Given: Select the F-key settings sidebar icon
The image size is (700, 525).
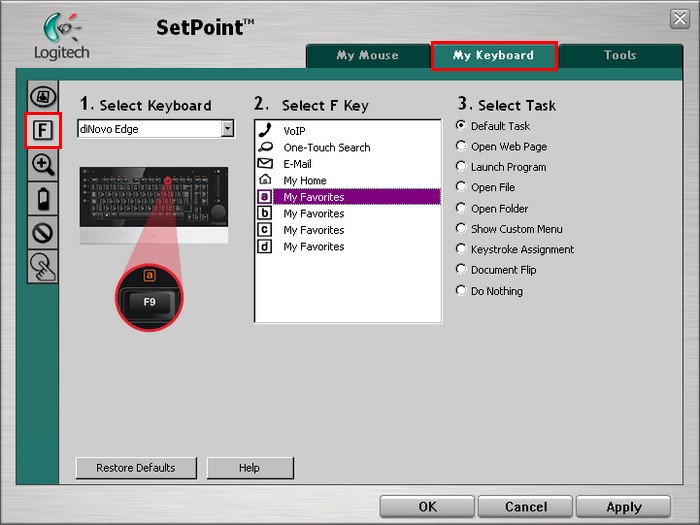Looking at the screenshot, I should point(42,130).
